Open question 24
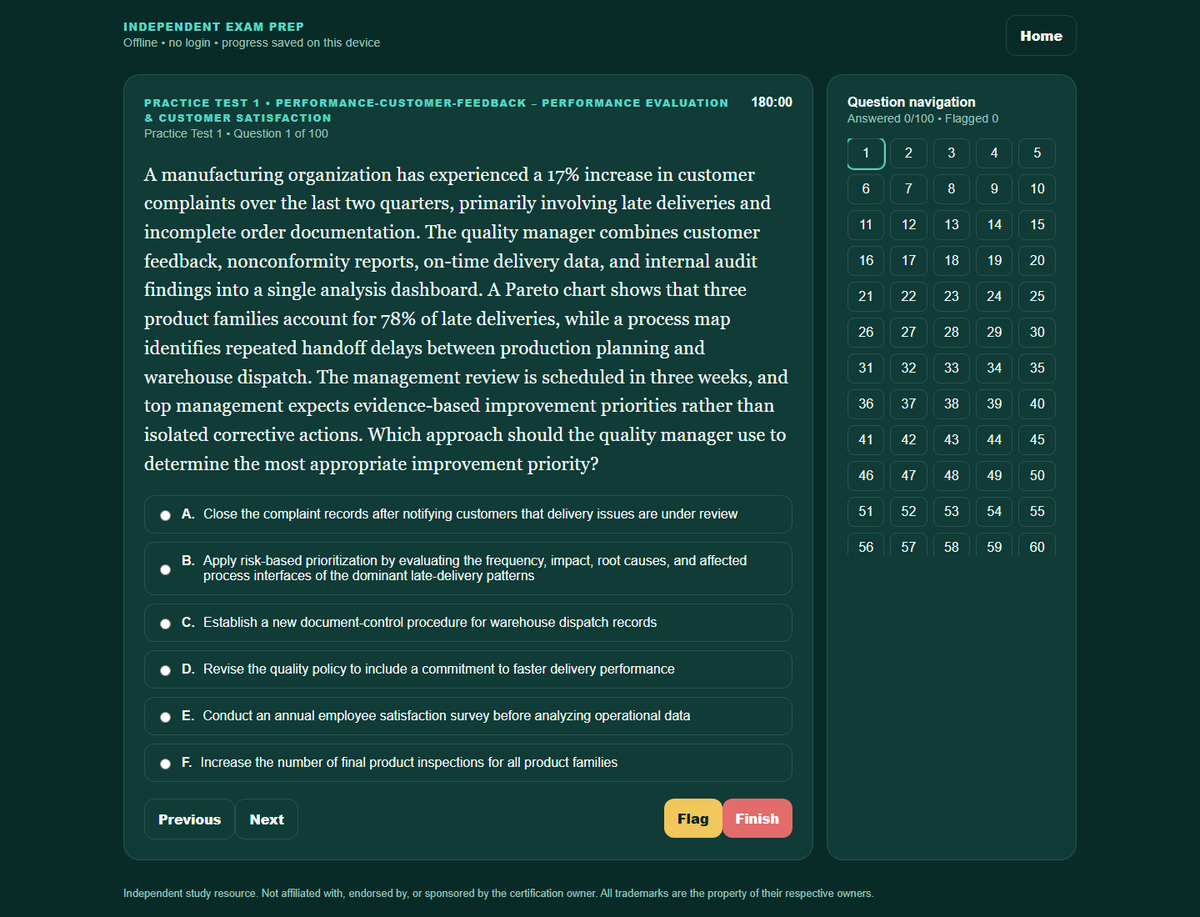 pyautogui.click(x=994, y=297)
